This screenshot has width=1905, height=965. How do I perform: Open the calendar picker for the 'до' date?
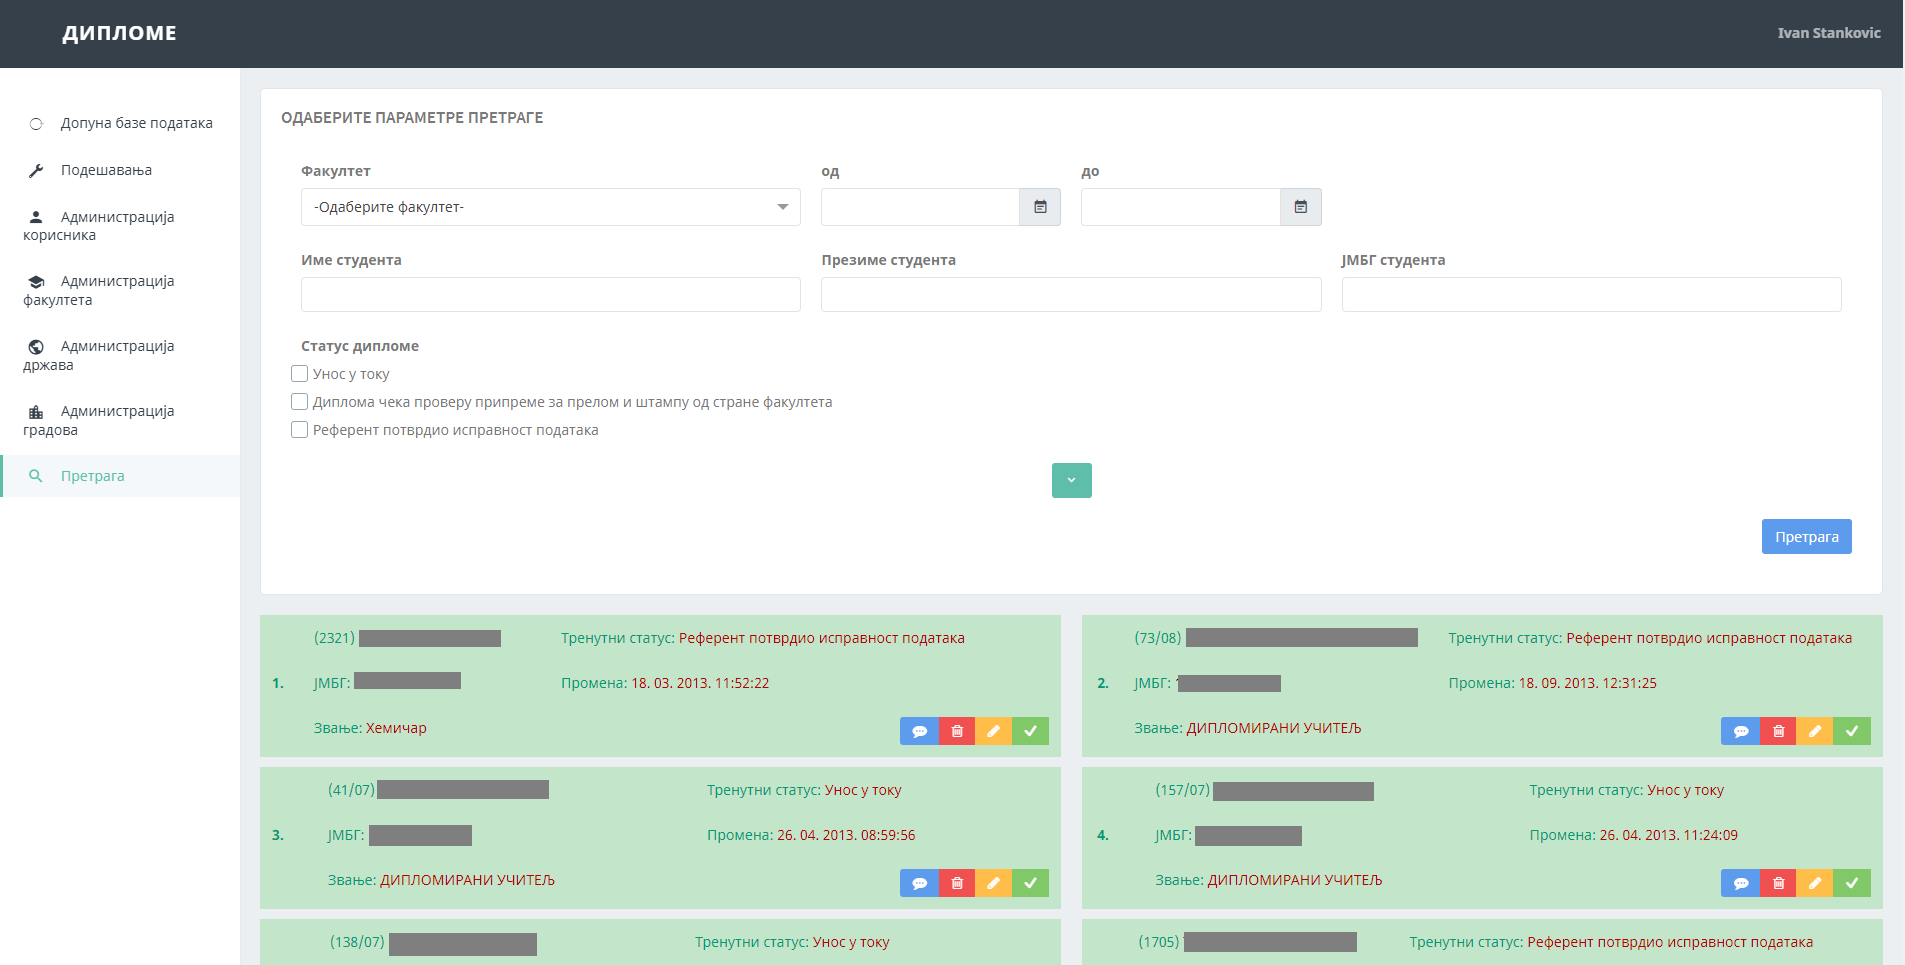(1300, 207)
